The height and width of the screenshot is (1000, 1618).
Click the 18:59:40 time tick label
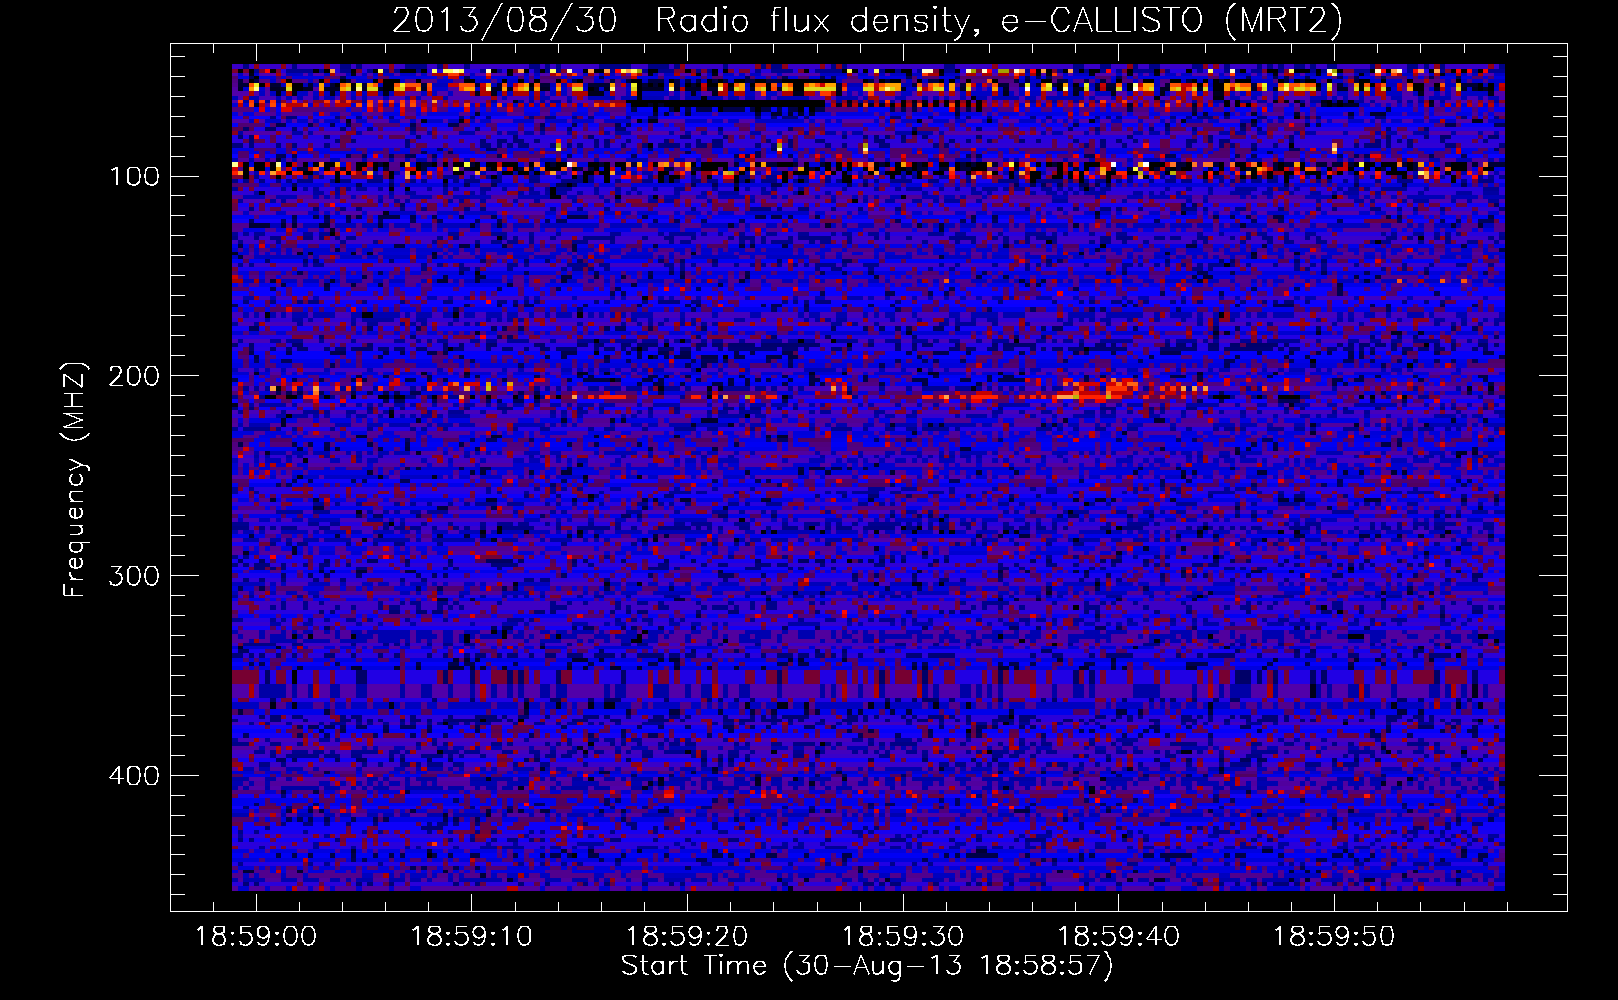pyautogui.click(x=1118, y=937)
